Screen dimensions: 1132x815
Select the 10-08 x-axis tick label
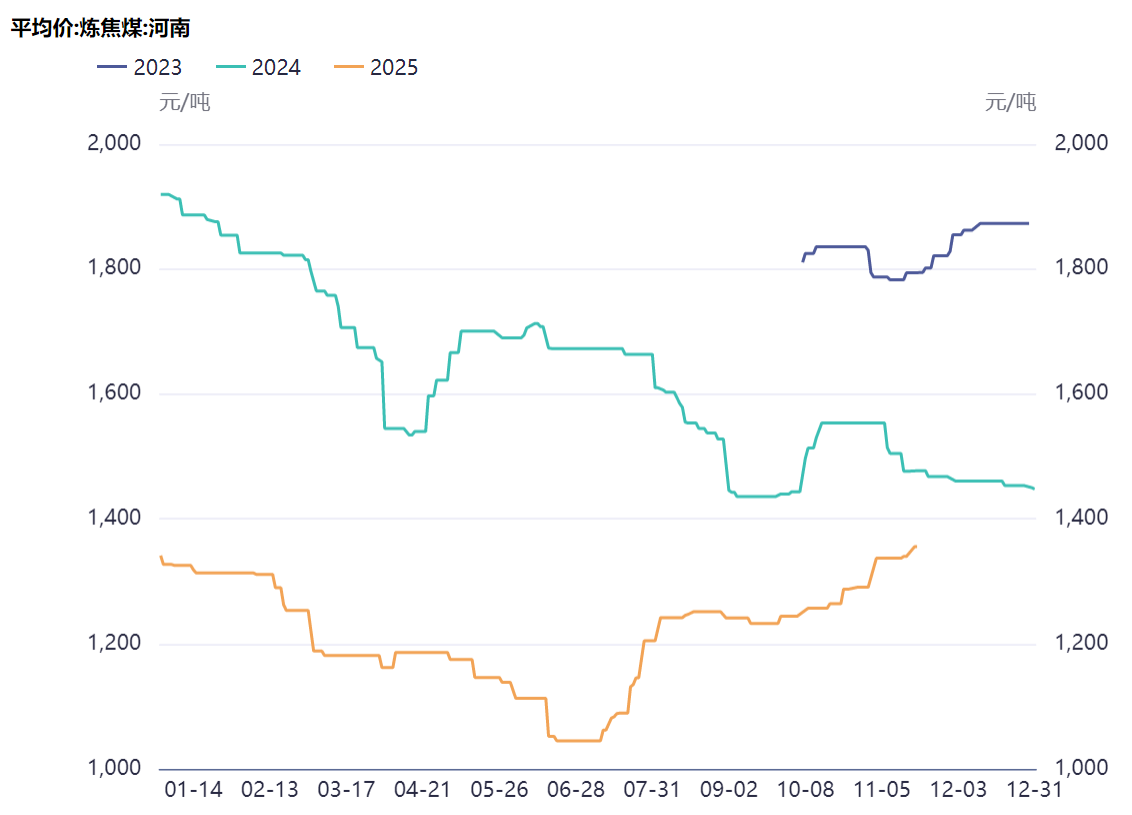tap(805, 790)
